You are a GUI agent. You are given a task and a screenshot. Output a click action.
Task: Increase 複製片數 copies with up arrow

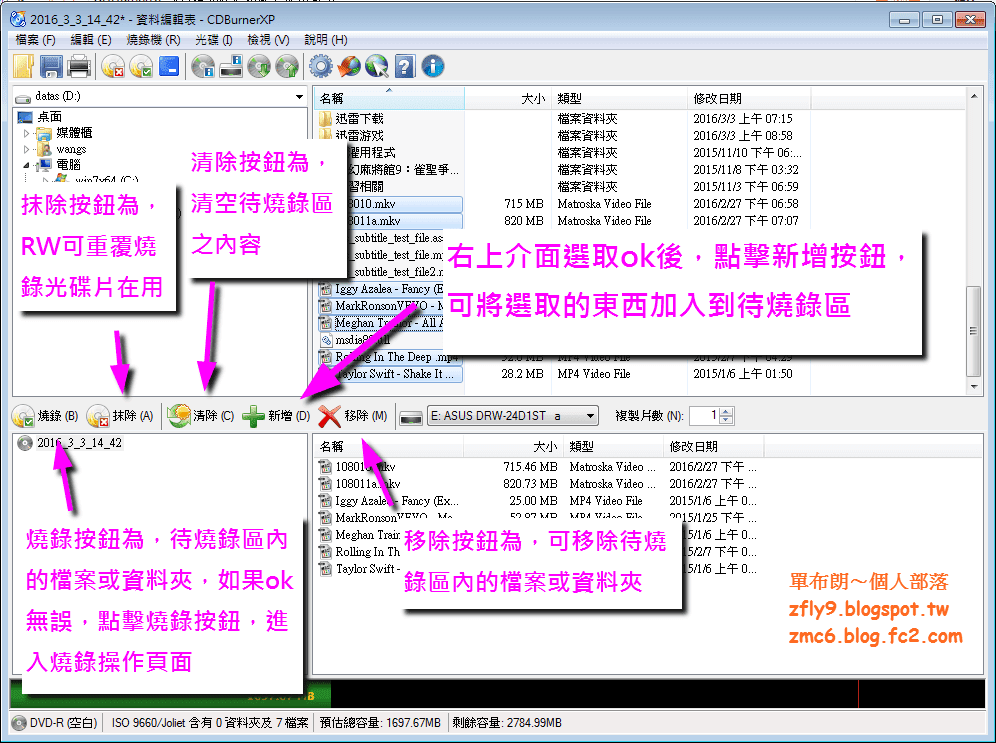click(x=727, y=412)
